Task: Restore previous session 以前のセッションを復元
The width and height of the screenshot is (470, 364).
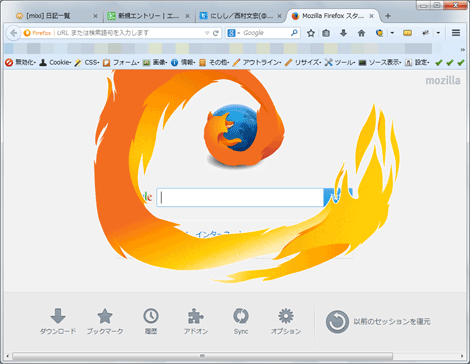Action: [378, 322]
